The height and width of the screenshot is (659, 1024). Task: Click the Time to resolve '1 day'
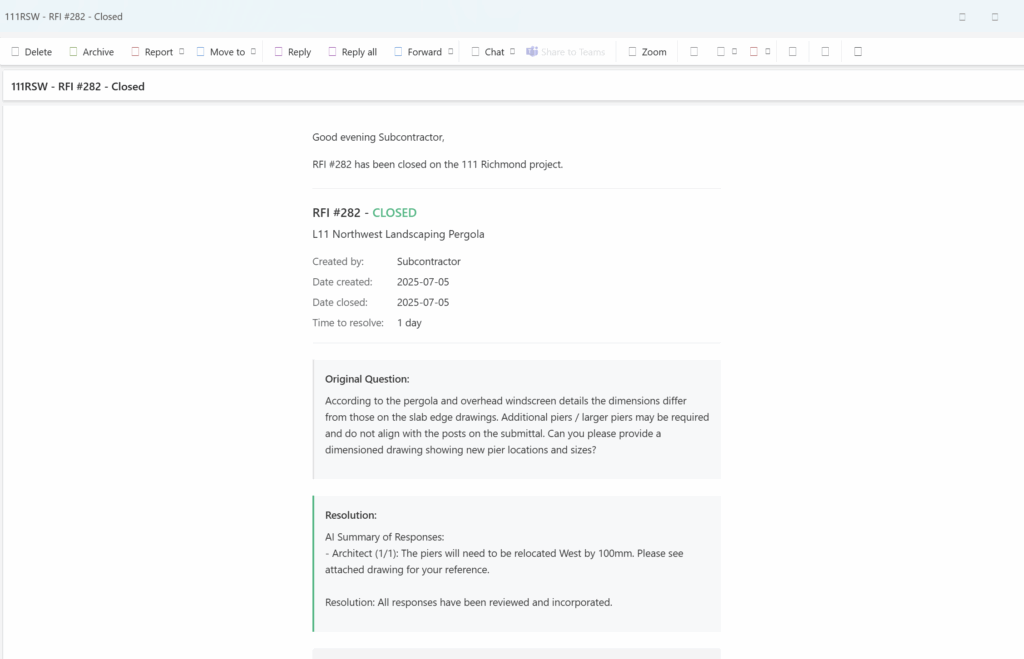(x=409, y=323)
